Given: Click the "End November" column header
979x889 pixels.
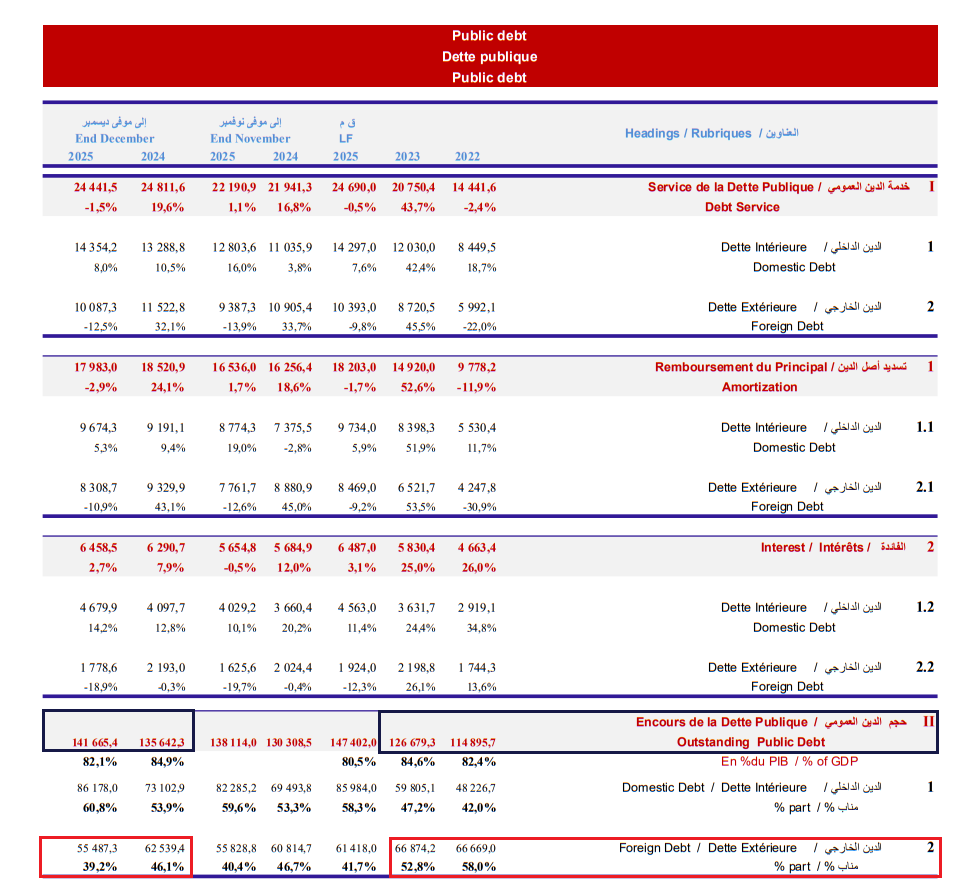Looking at the screenshot, I should [250, 139].
